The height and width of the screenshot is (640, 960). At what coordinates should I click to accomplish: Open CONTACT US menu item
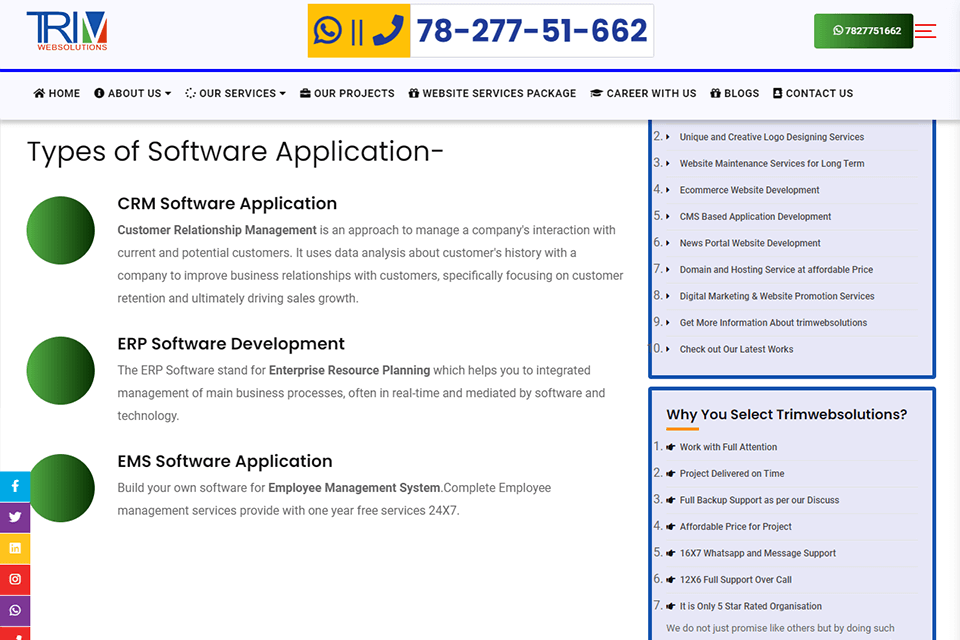coord(813,93)
